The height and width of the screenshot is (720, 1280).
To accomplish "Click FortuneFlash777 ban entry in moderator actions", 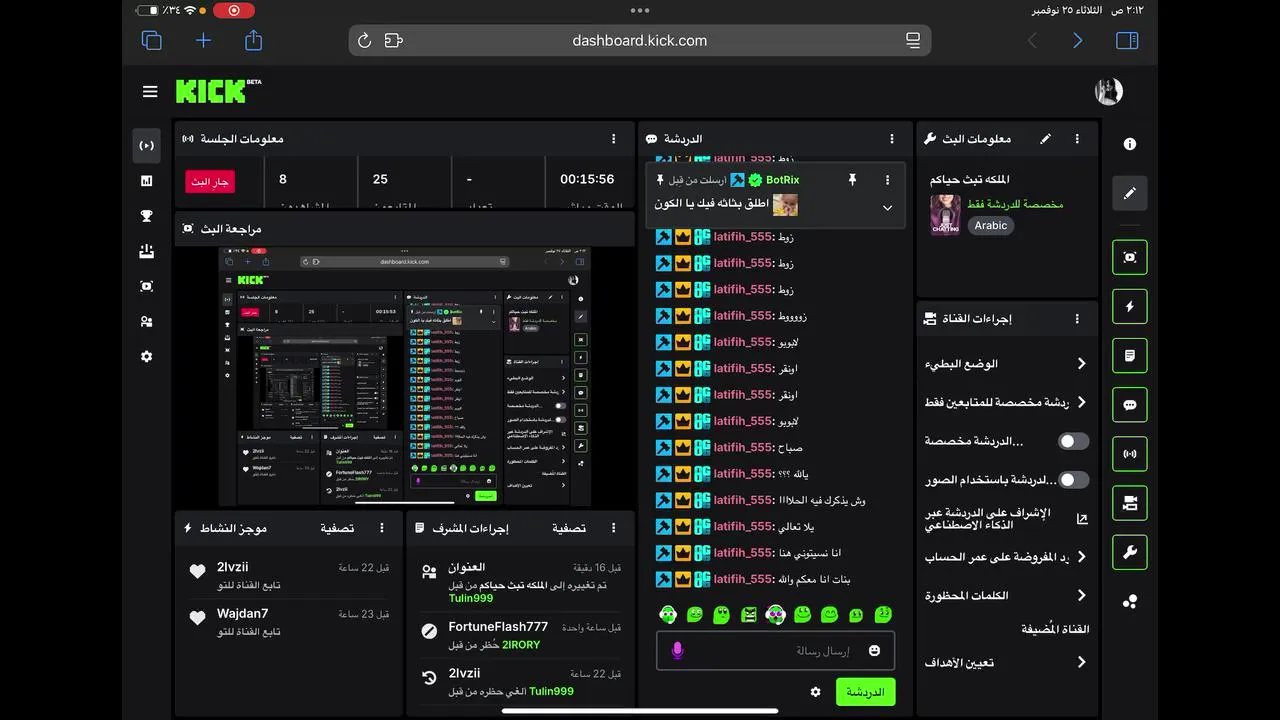I will pyautogui.click(x=520, y=636).
